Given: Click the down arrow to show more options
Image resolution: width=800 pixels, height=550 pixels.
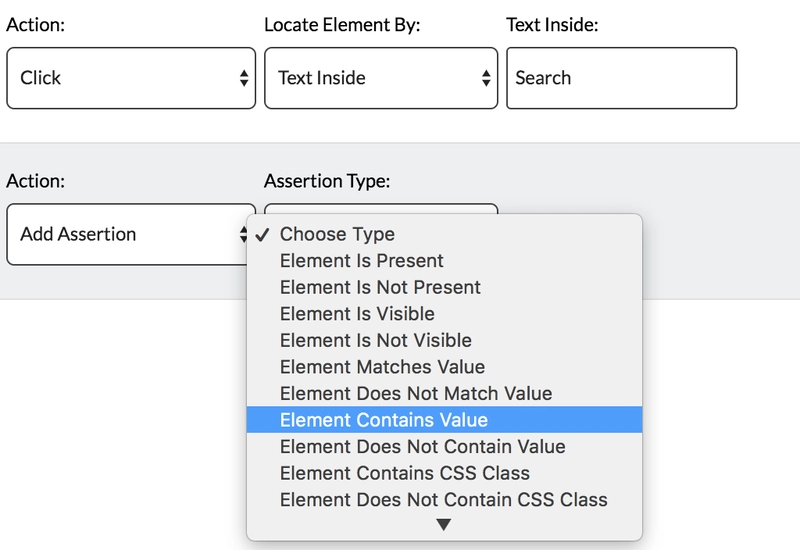Looking at the screenshot, I should 444,524.
